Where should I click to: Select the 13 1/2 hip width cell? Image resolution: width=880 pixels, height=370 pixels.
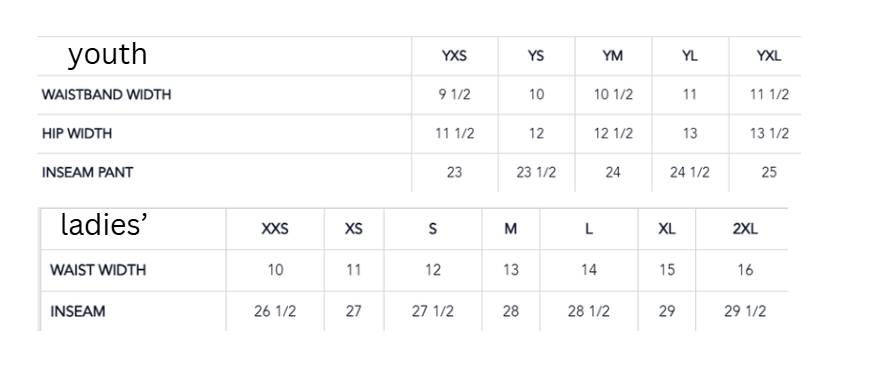[769, 133]
